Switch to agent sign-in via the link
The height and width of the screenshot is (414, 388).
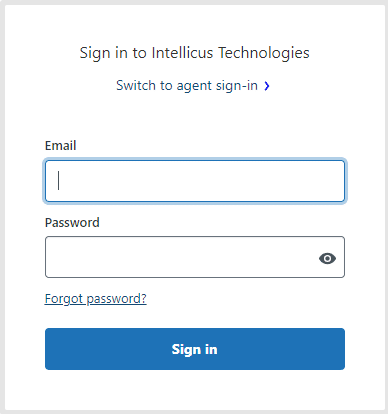(x=193, y=86)
